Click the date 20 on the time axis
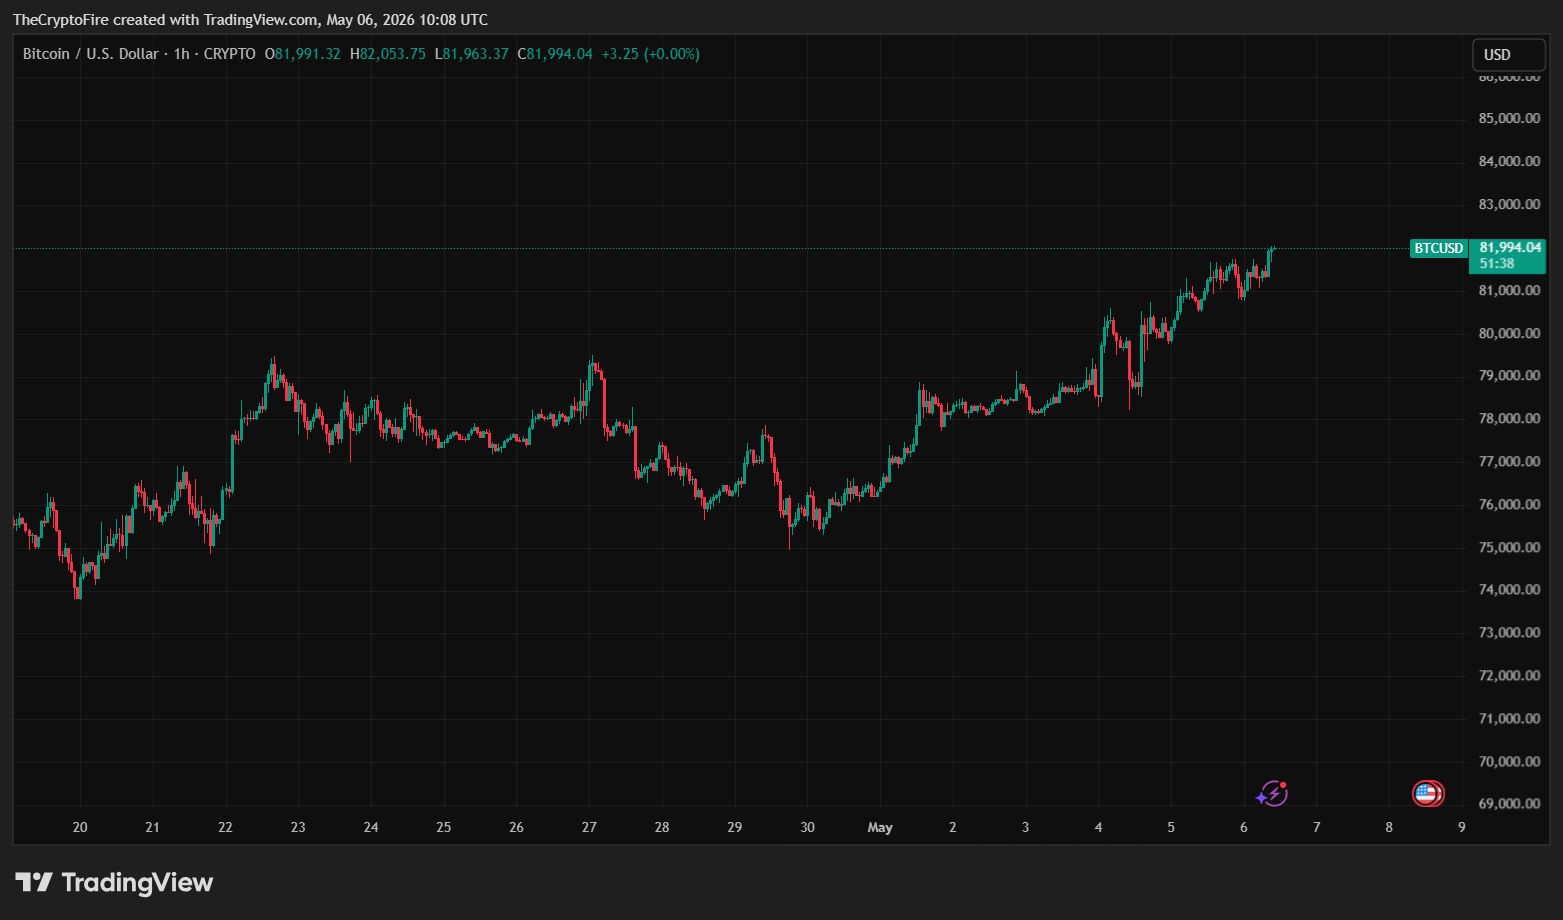The width and height of the screenshot is (1563, 920). coord(80,827)
